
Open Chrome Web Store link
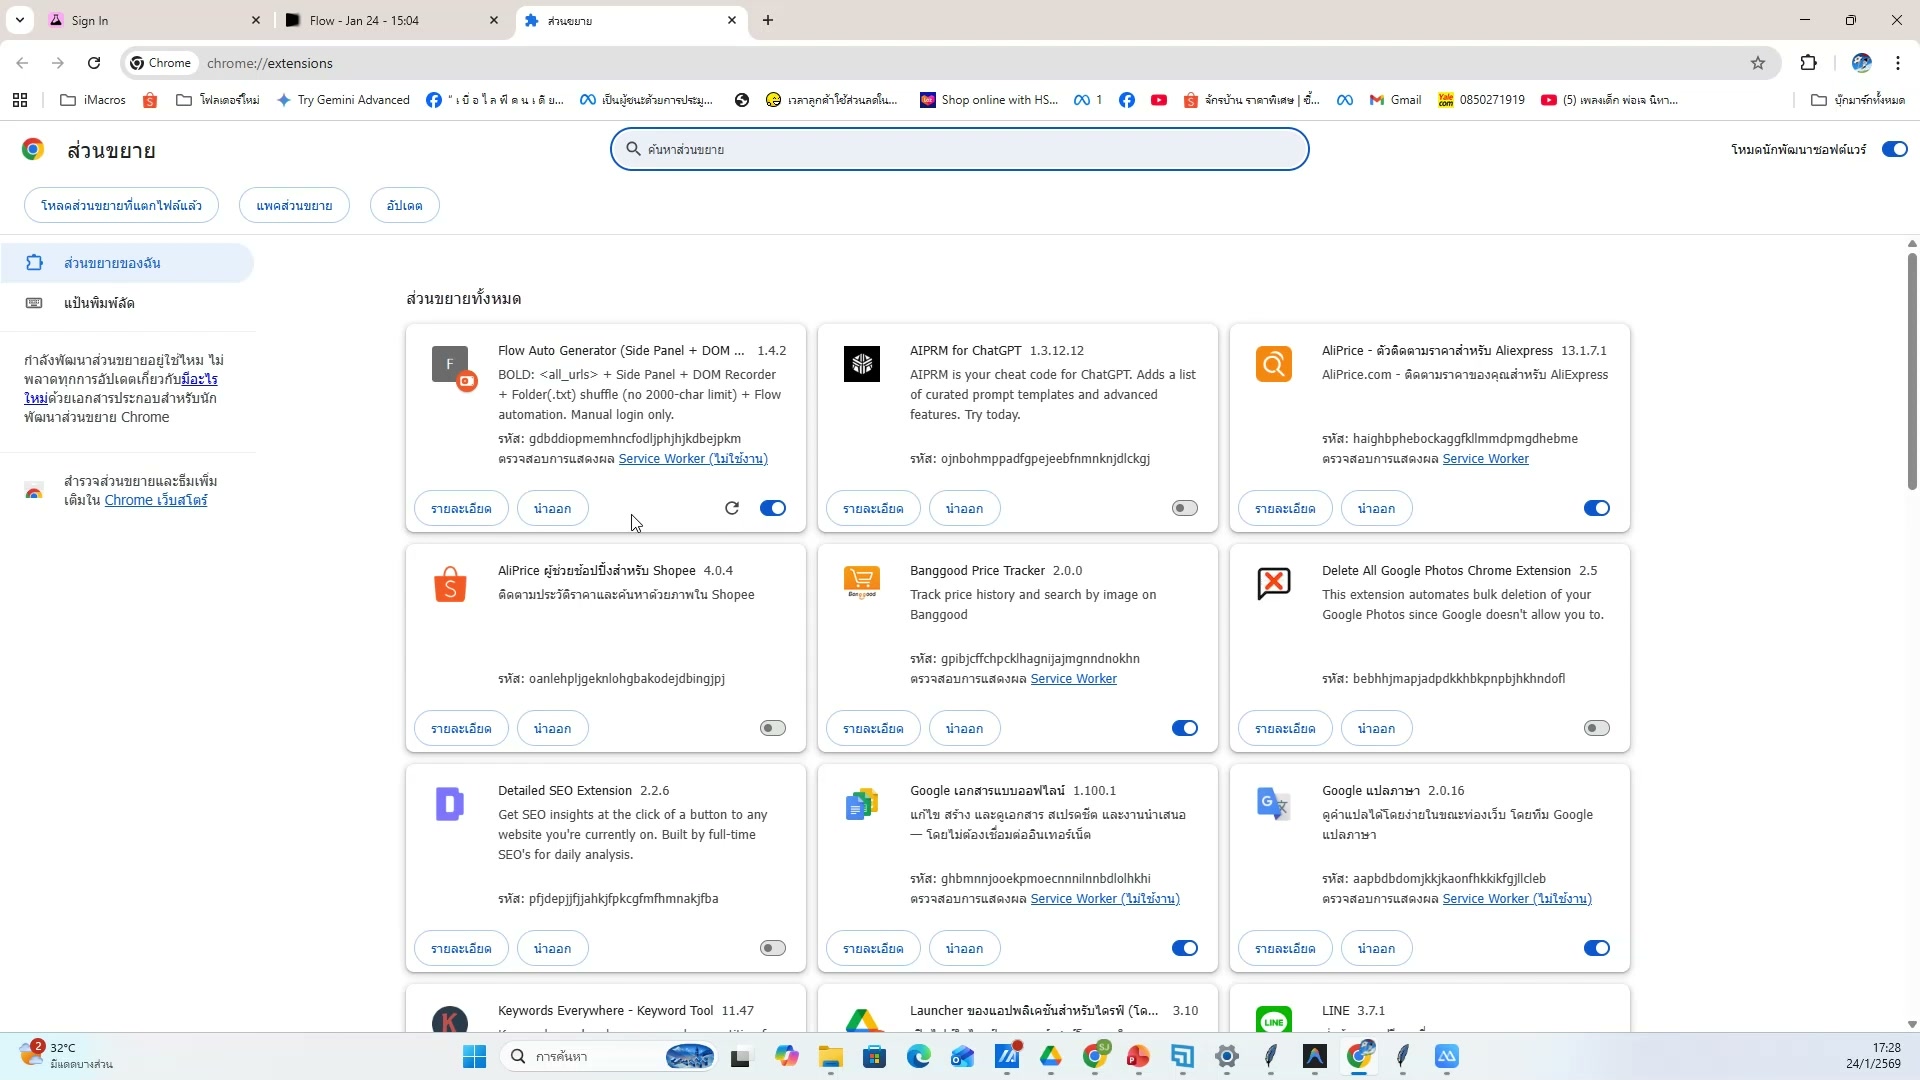click(156, 500)
